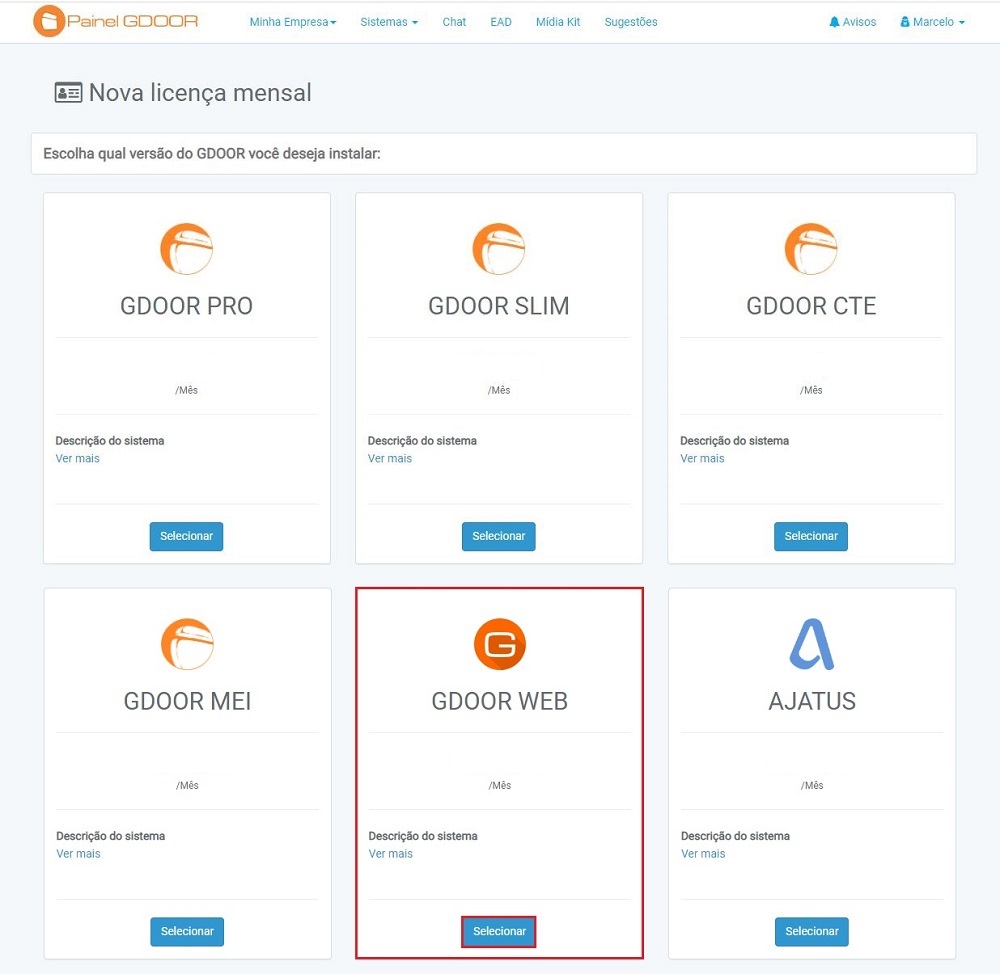1000x974 pixels.
Task: Click Descrição do sistema under AJATUS
Action: (x=735, y=836)
